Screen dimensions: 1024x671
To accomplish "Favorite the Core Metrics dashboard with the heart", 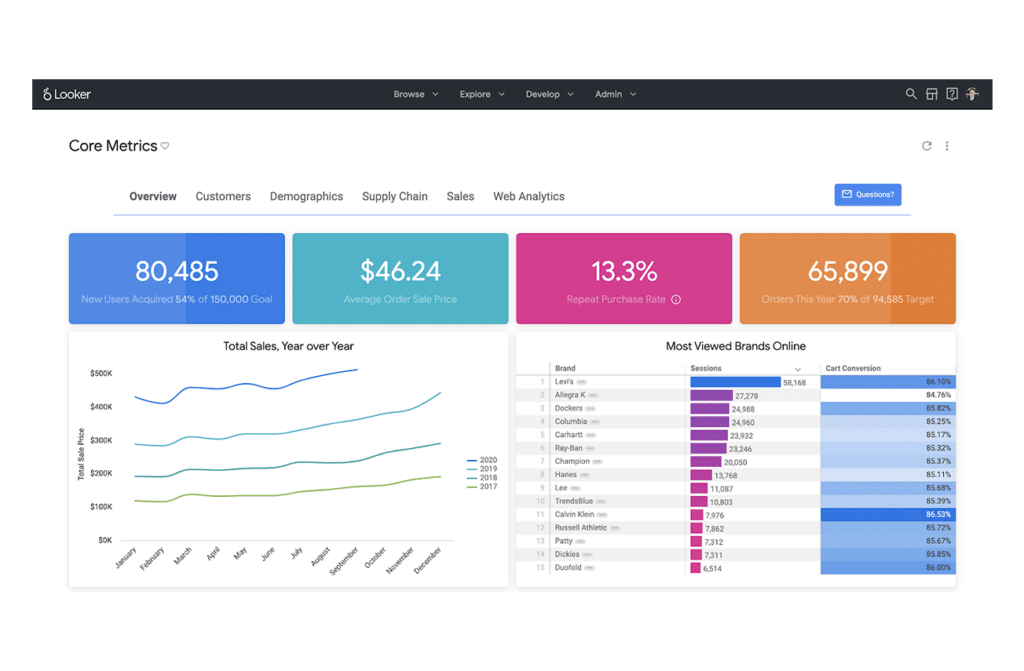I will tap(164, 145).
